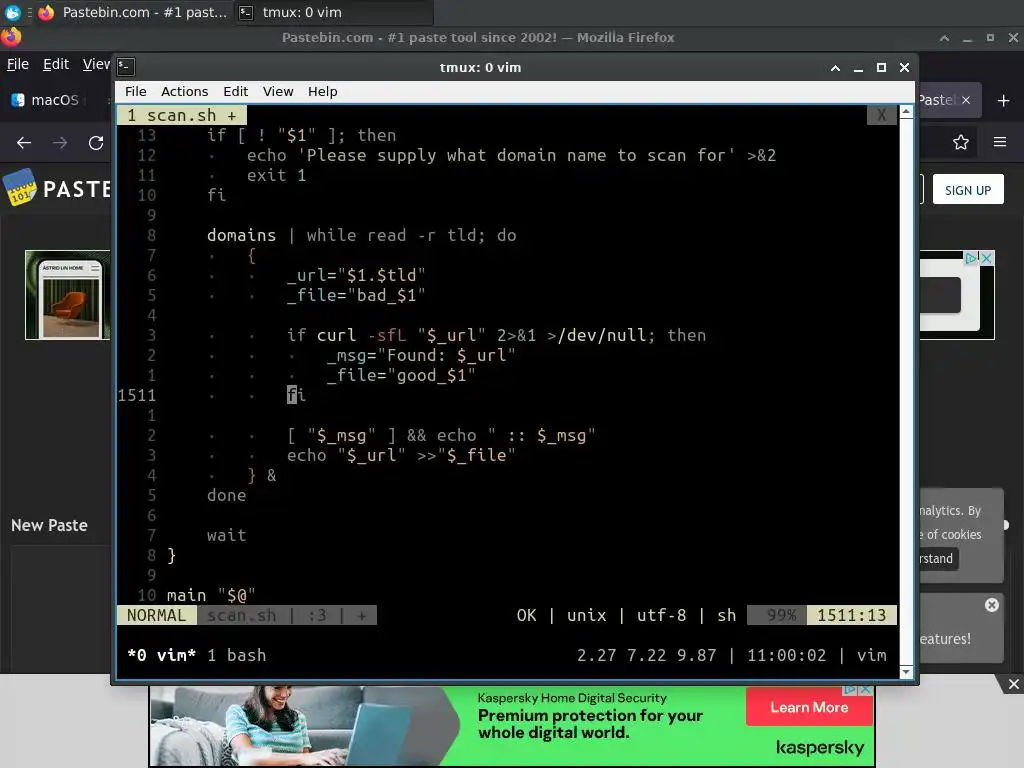This screenshot has height=768, width=1024.
Task: Click the Firefox icon in the title bar
Action: pos(11,37)
